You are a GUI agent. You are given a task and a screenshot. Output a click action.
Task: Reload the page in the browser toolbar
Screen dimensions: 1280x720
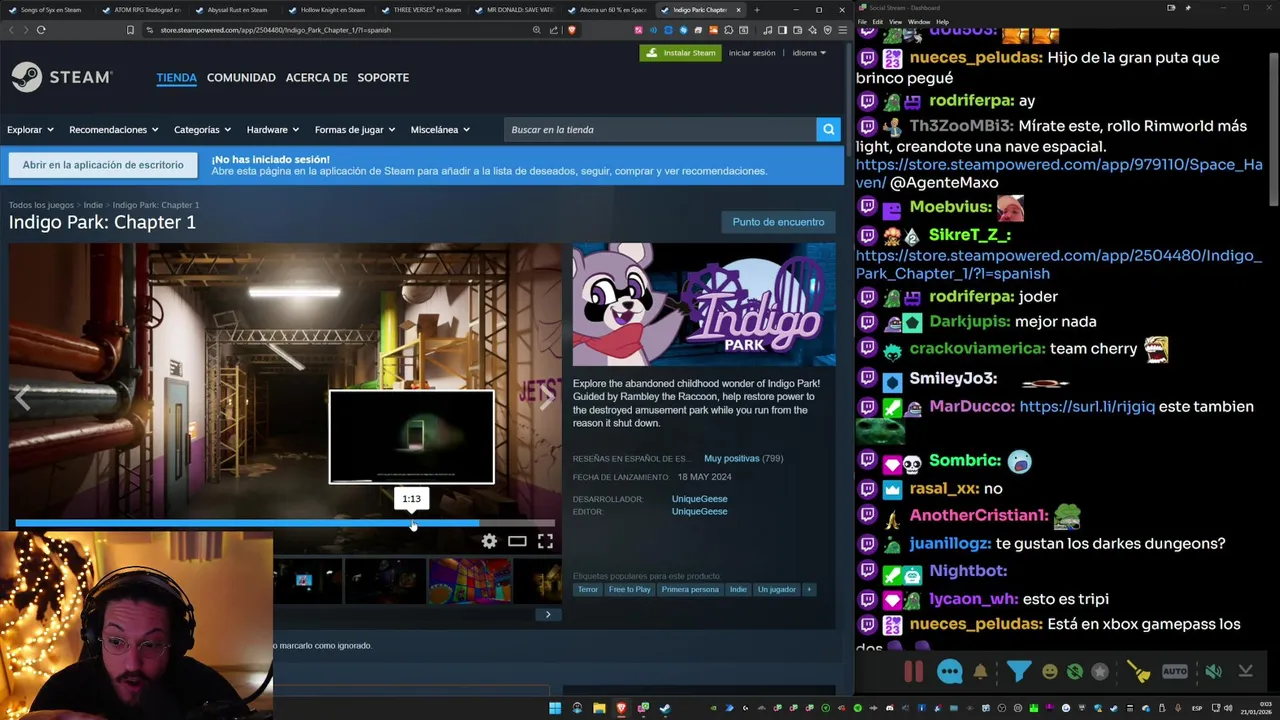[41, 30]
